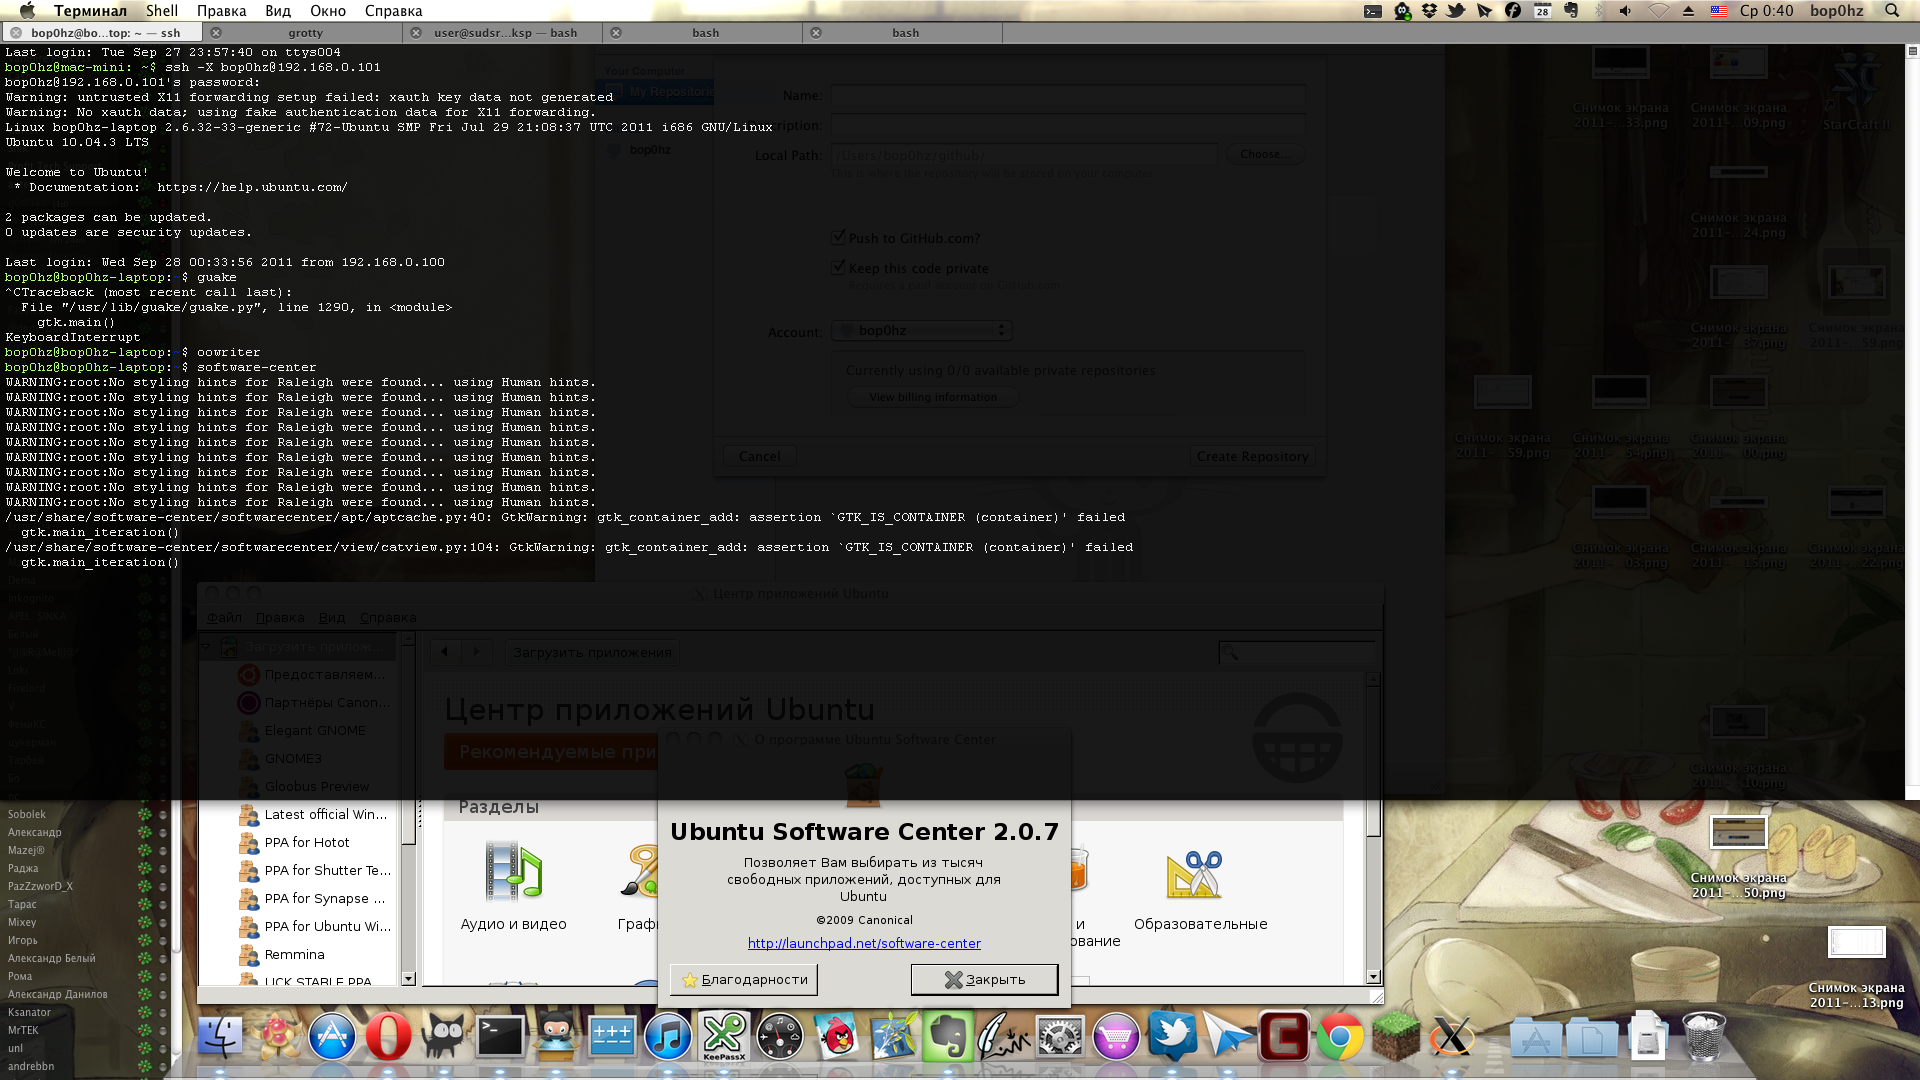Toggle Keep this code private checkbox
This screenshot has height=1080, width=1920.
click(x=839, y=268)
